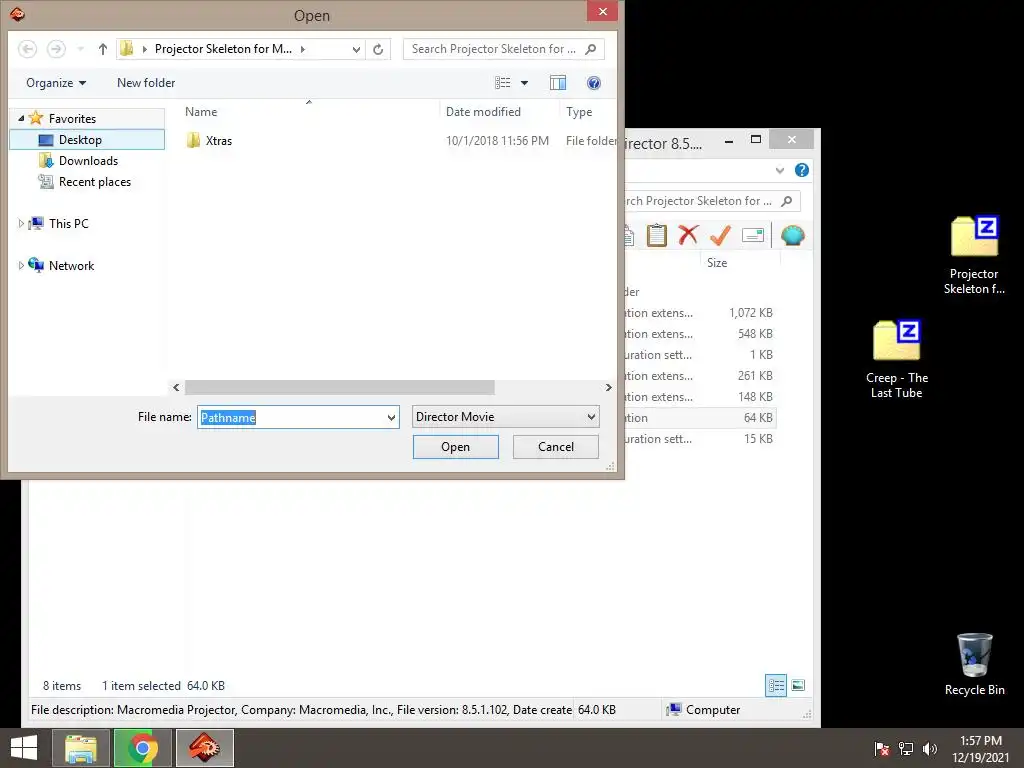1024x768 pixels.
Task: Click the network icon in system tray
Action: point(906,749)
